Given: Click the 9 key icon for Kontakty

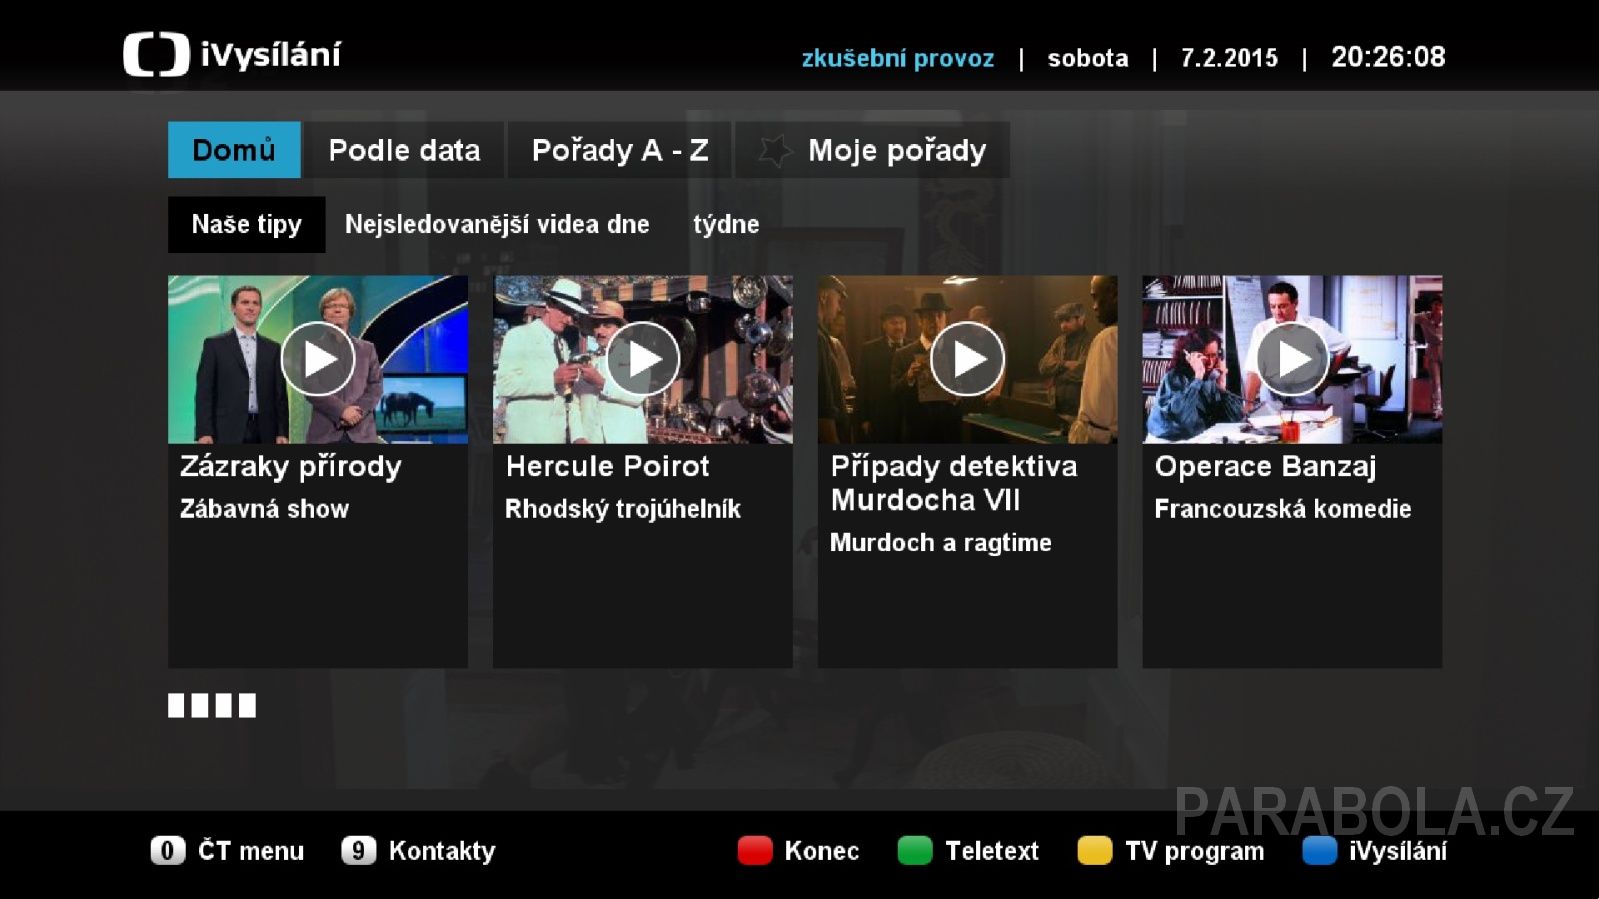Looking at the screenshot, I should pos(358,850).
